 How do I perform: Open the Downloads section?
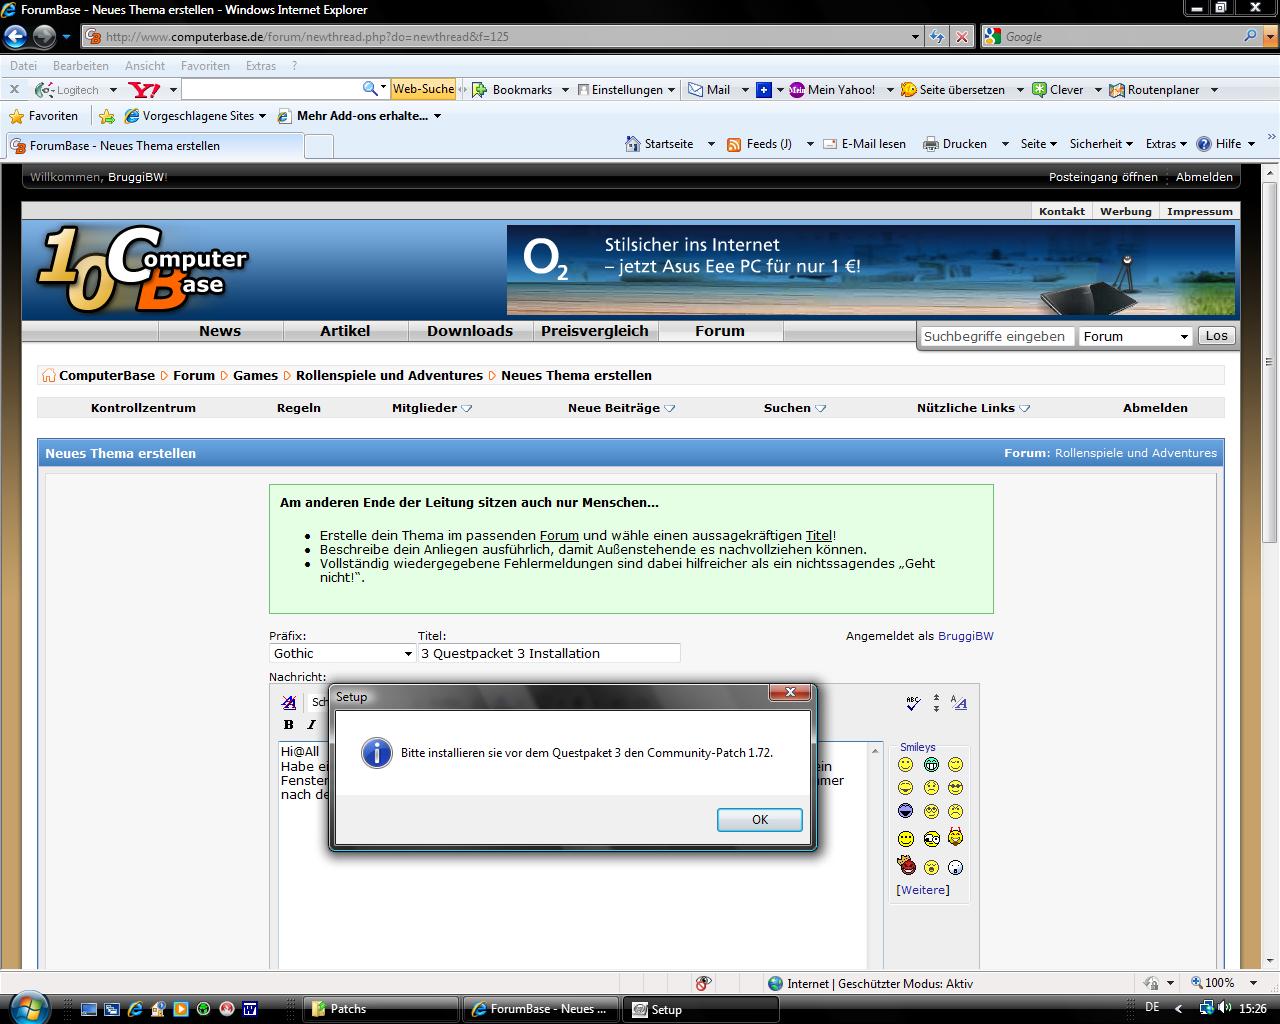point(470,331)
